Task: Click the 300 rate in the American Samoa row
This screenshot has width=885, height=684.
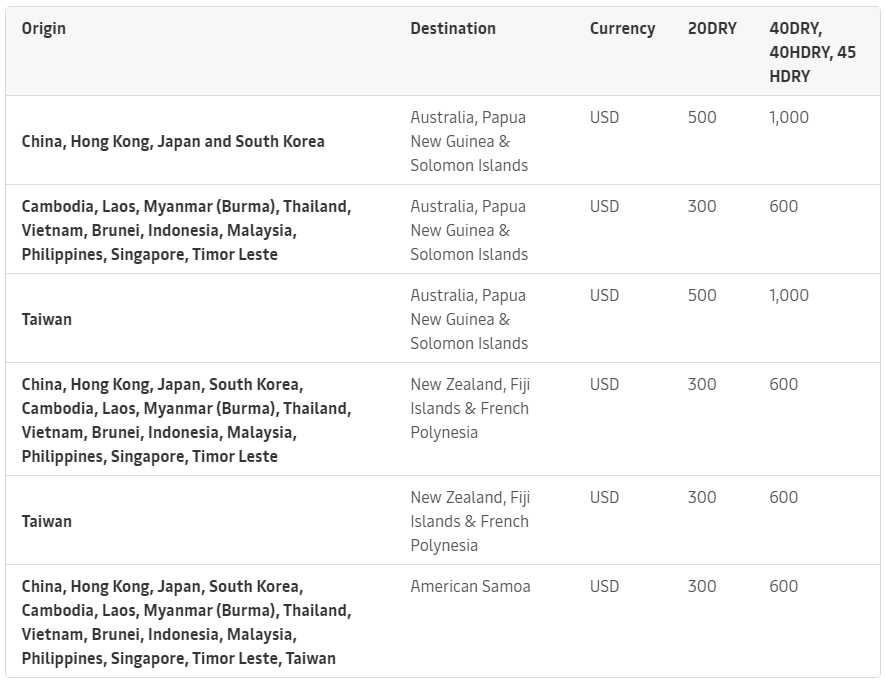Action: coord(702,586)
